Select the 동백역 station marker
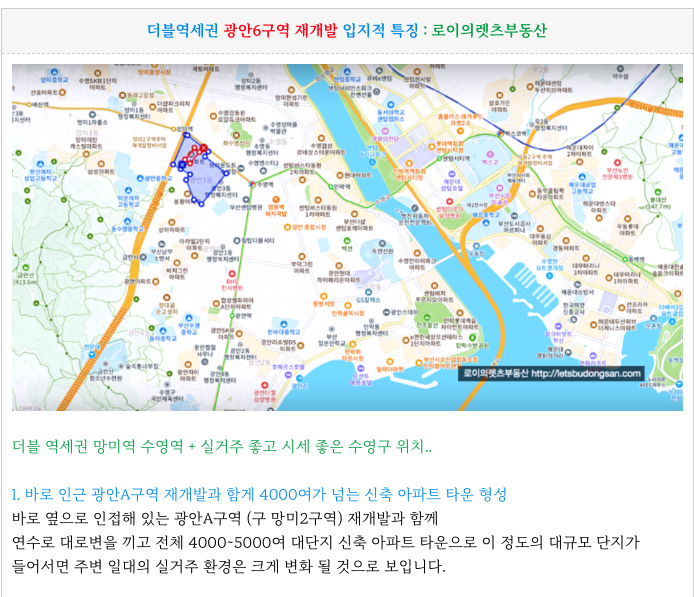 [625, 259]
